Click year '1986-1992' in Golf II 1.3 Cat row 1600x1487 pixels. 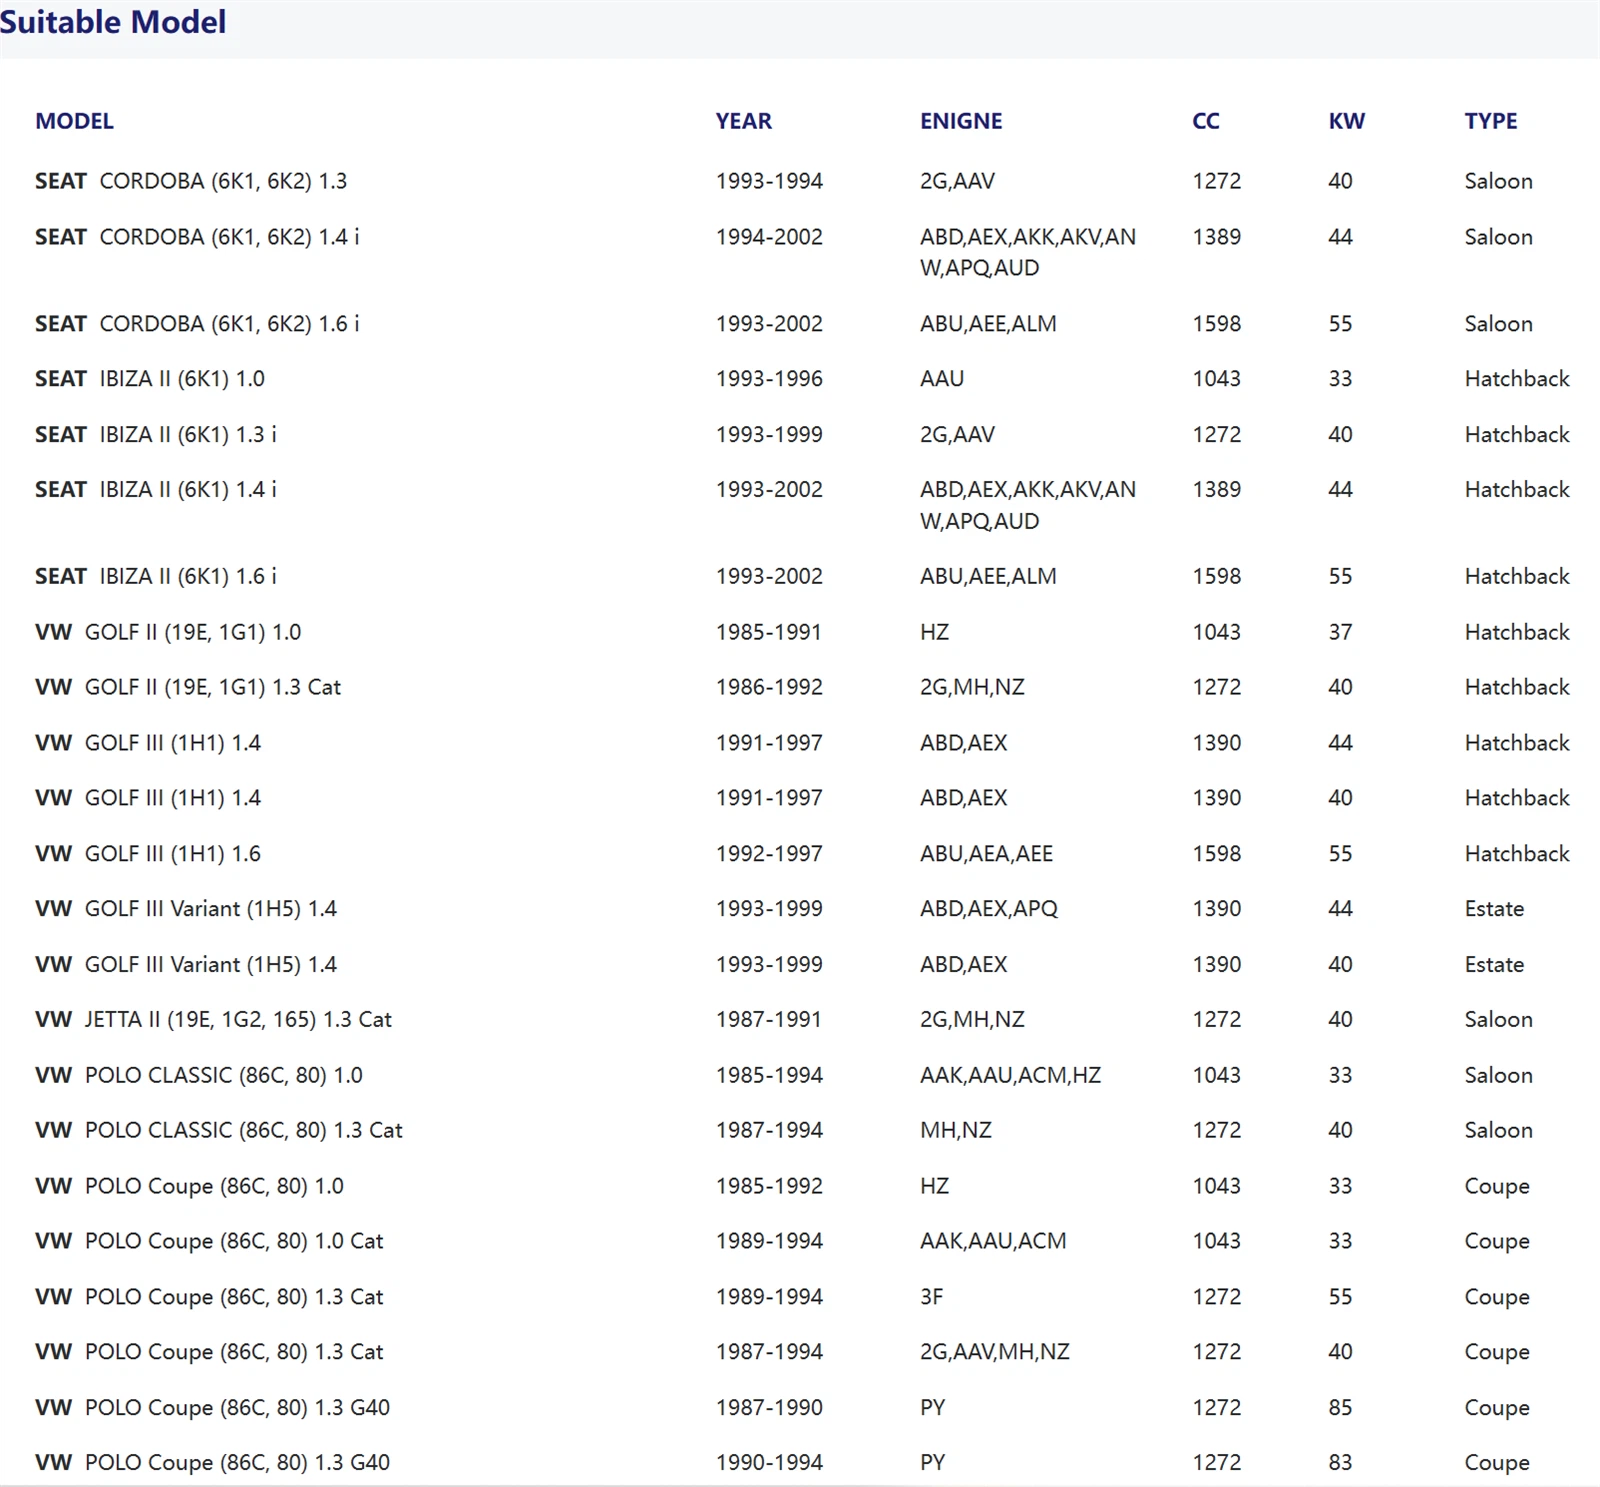769,687
